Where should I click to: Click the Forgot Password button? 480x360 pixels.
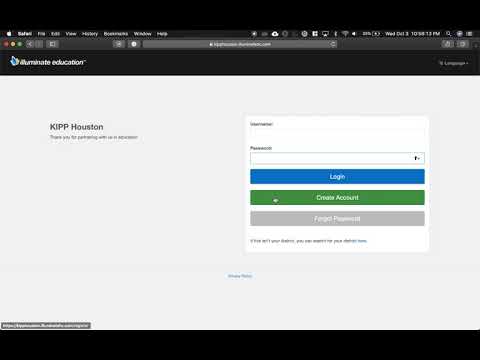[x=337, y=219]
